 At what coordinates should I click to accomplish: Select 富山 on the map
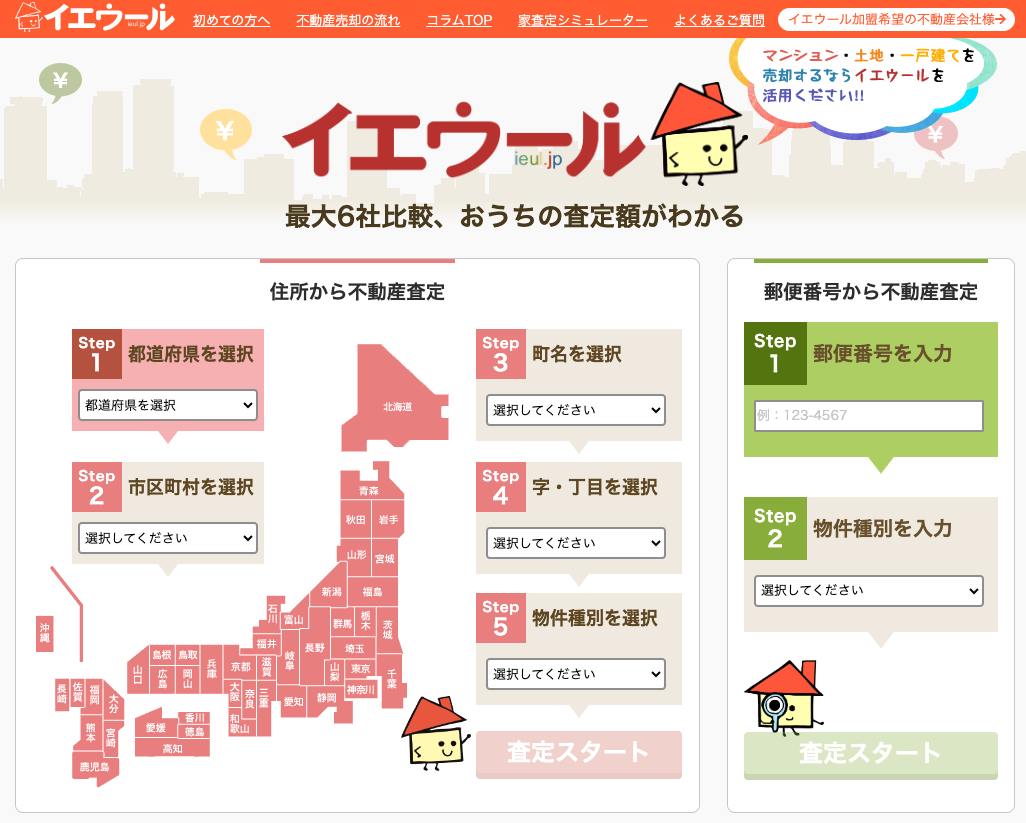coord(293,620)
